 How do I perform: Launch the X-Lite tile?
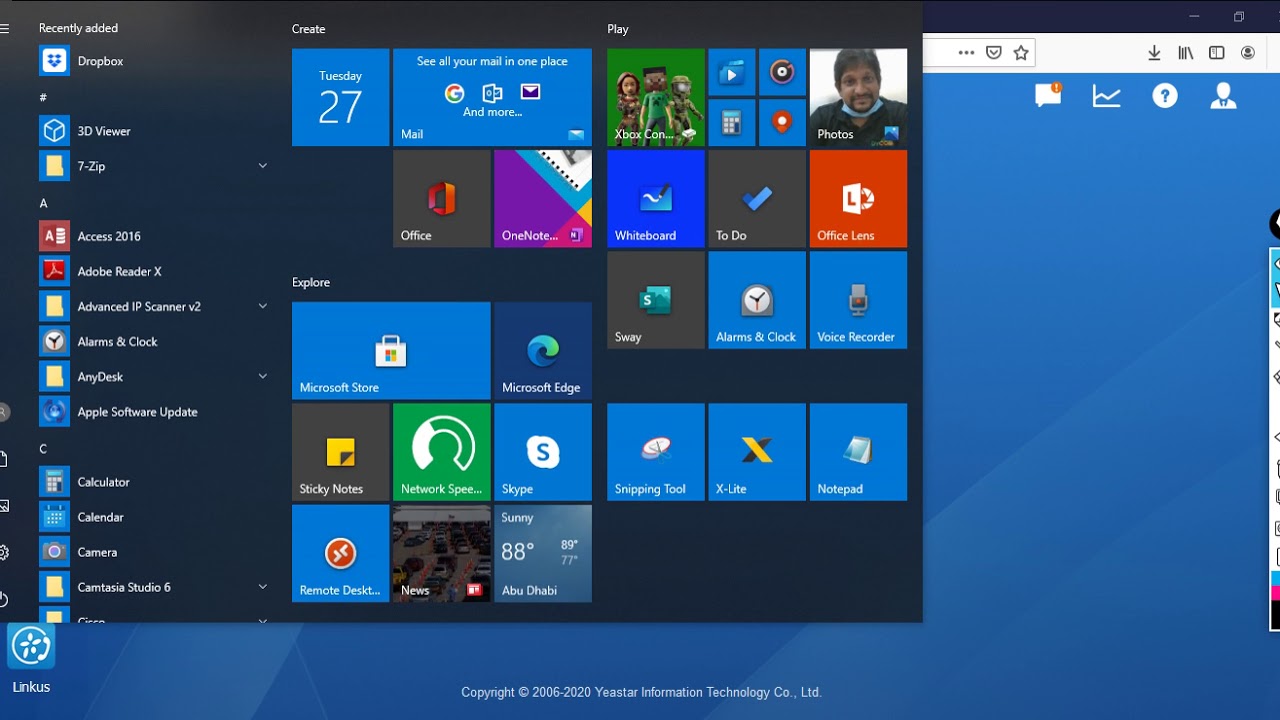tap(756, 451)
